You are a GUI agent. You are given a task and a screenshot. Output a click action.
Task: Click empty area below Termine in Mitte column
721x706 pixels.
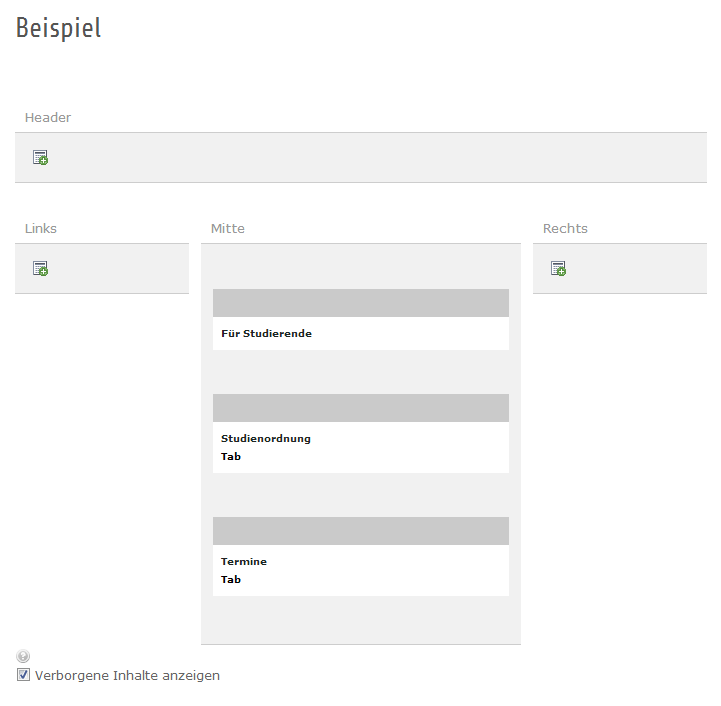point(360,620)
